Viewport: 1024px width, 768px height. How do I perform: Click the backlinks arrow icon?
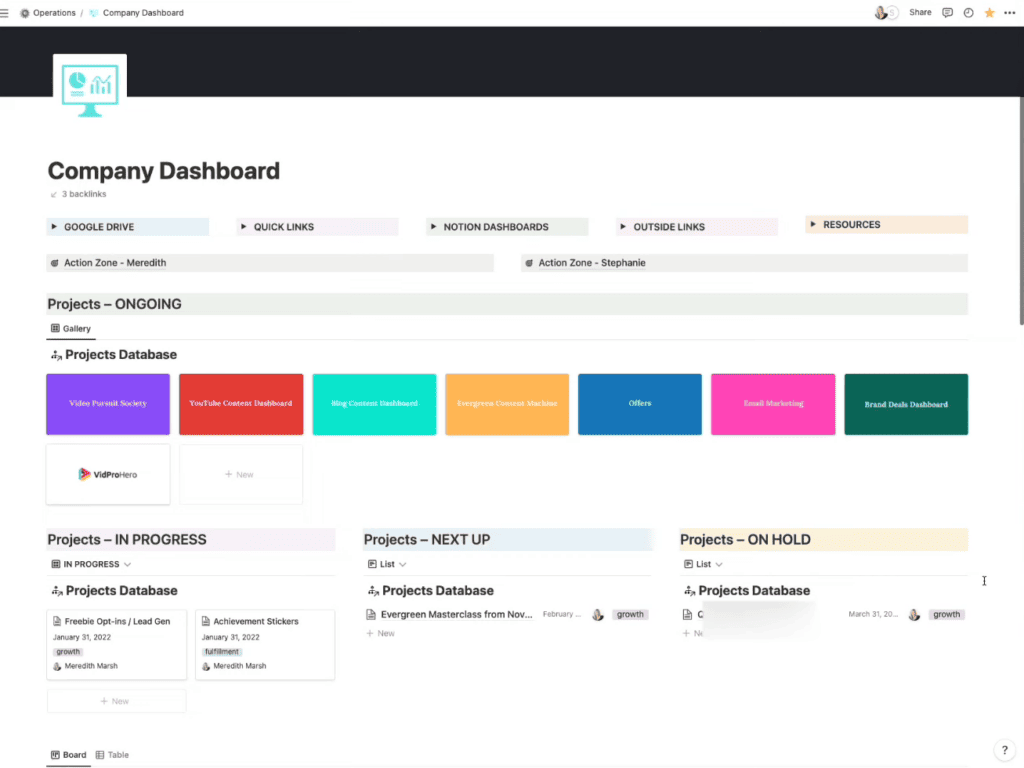tap(54, 195)
